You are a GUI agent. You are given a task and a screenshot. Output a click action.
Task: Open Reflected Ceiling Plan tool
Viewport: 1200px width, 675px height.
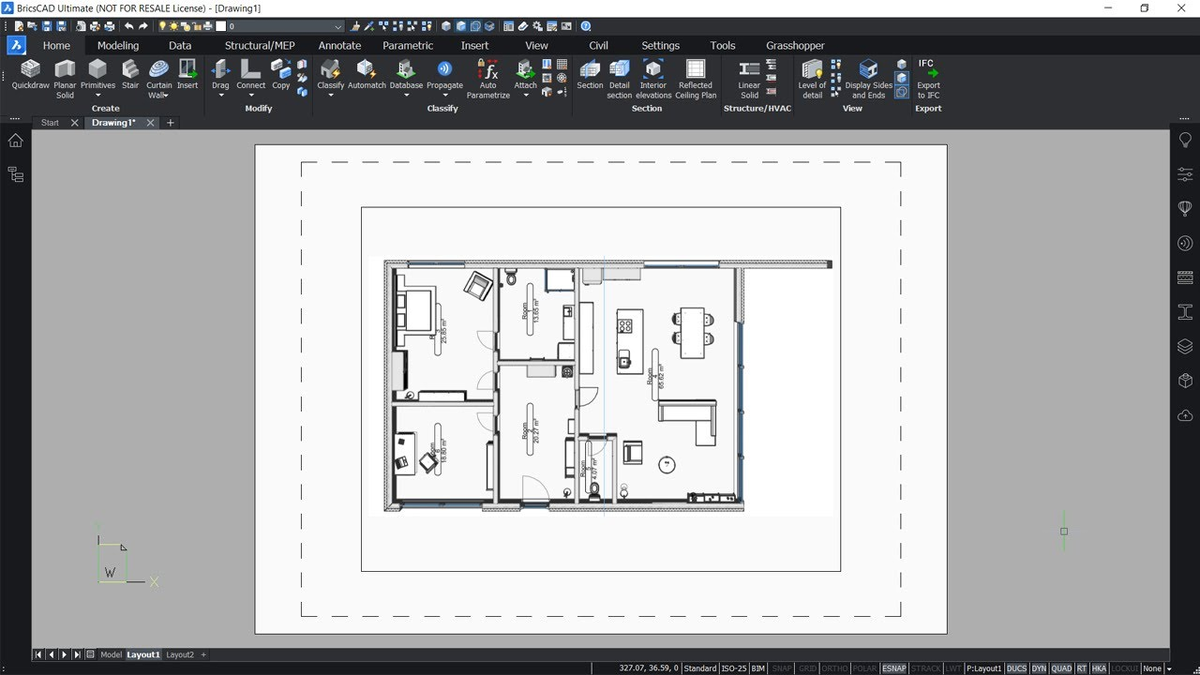695,79
